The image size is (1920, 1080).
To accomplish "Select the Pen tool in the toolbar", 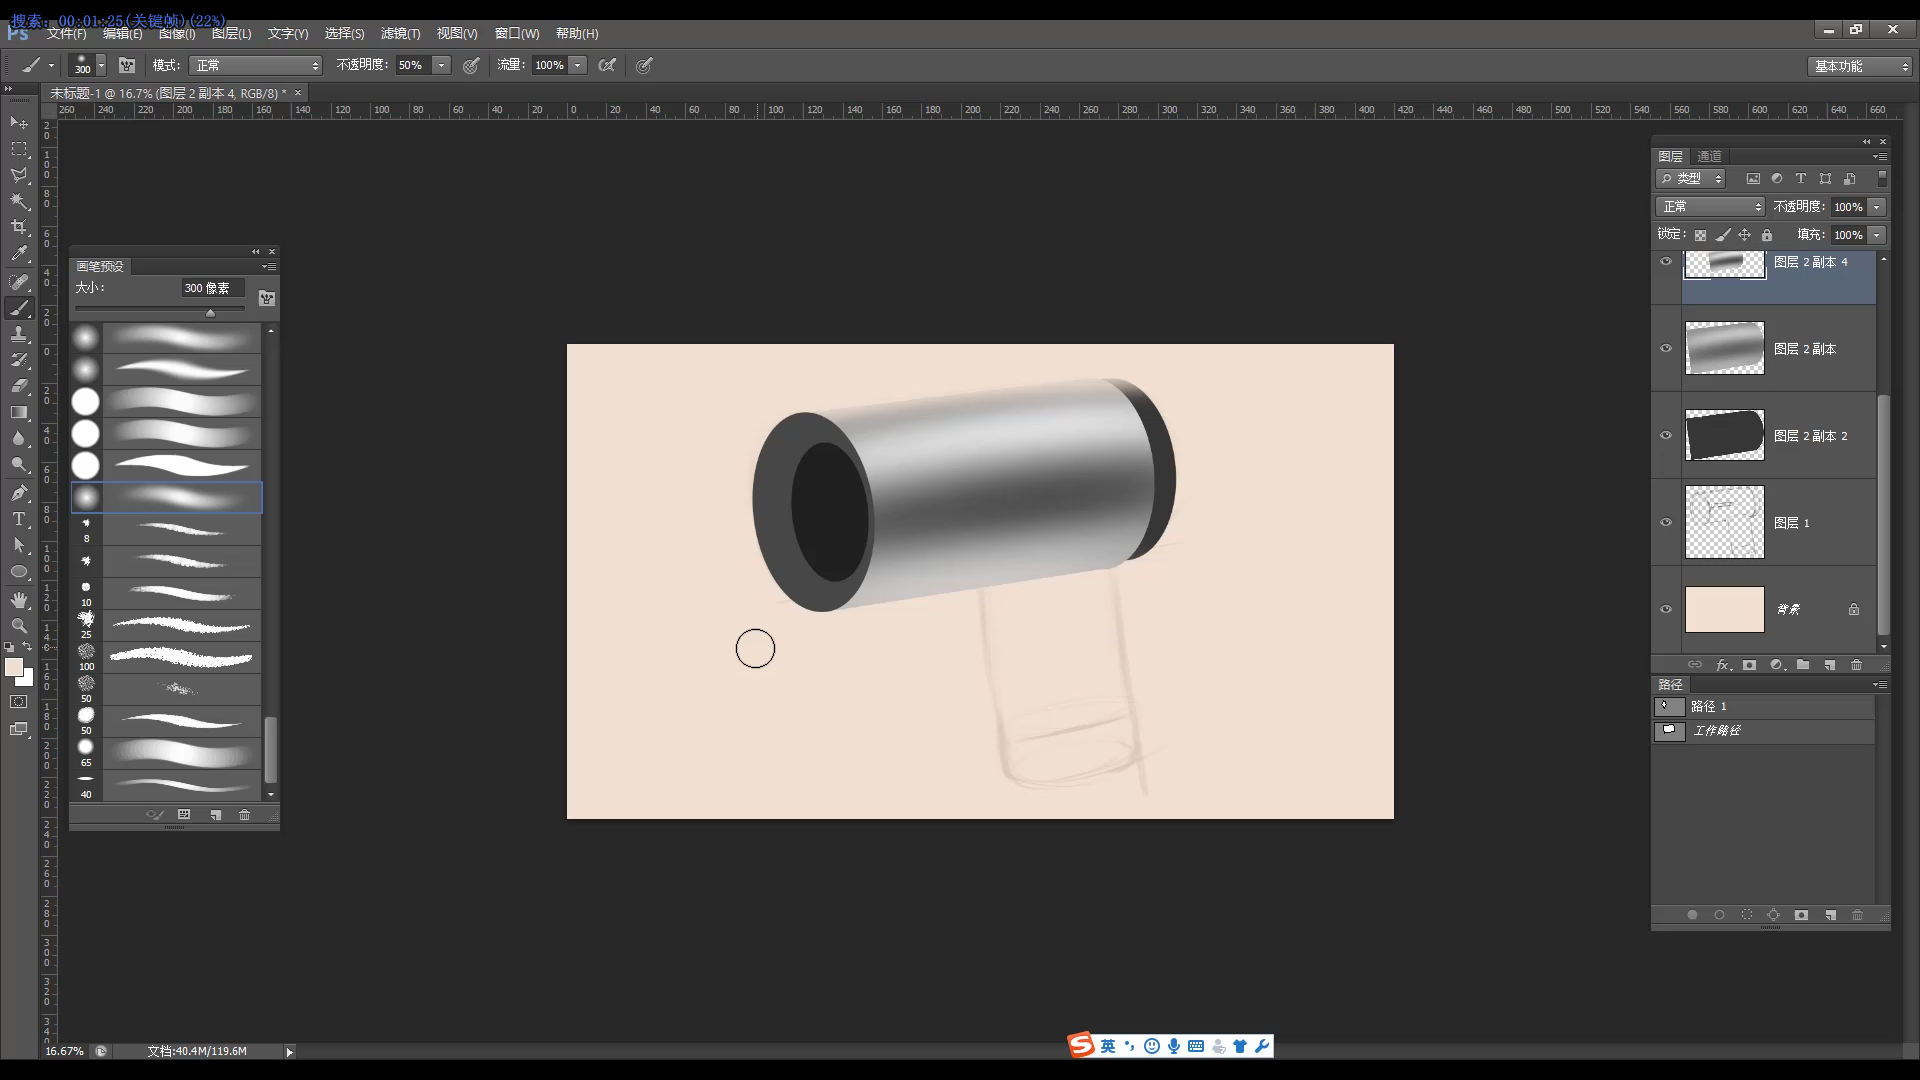I will click(x=19, y=492).
